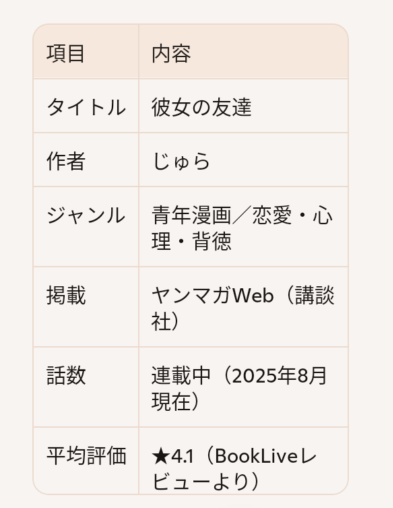Click the title text 彼女の友達
Viewport: 393px width, 508px height.
pyautogui.click(x=201, y=107)
